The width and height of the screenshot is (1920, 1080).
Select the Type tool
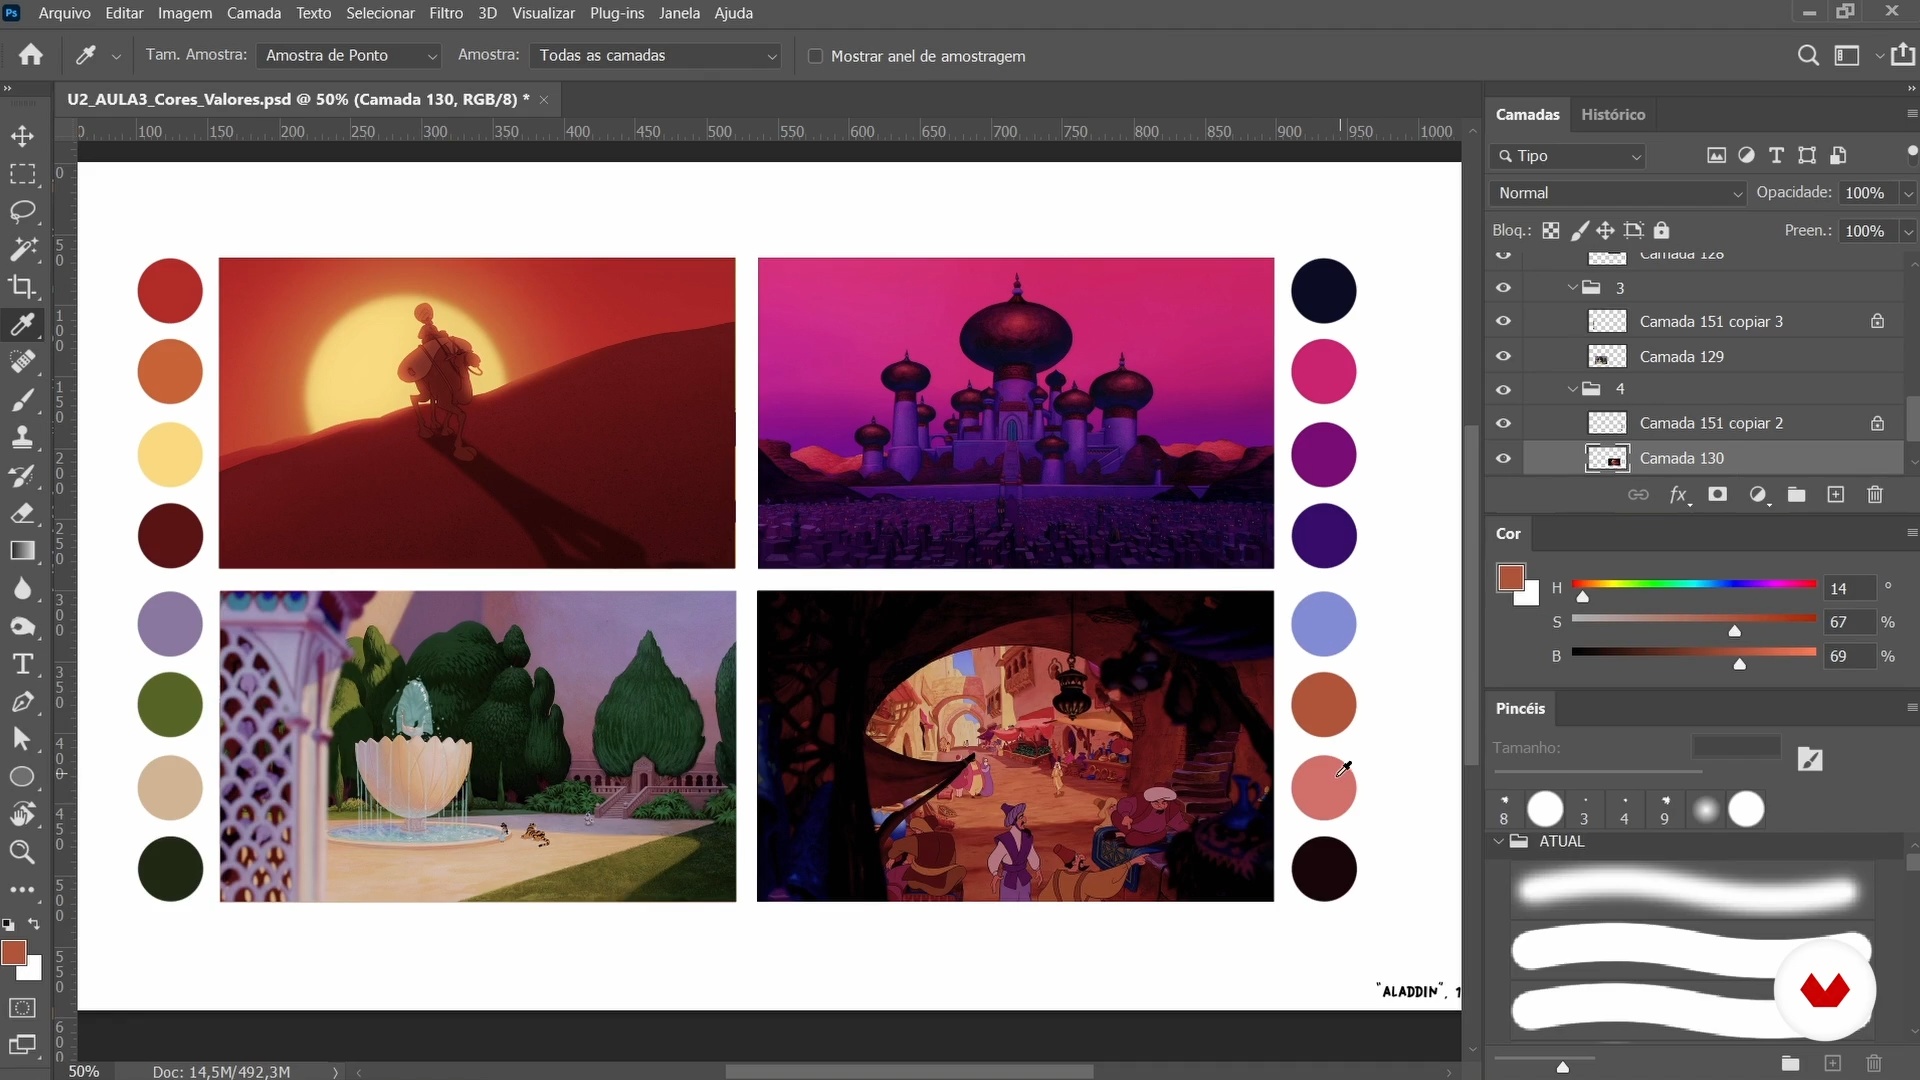pyautogui.click(x=22, y=664)
